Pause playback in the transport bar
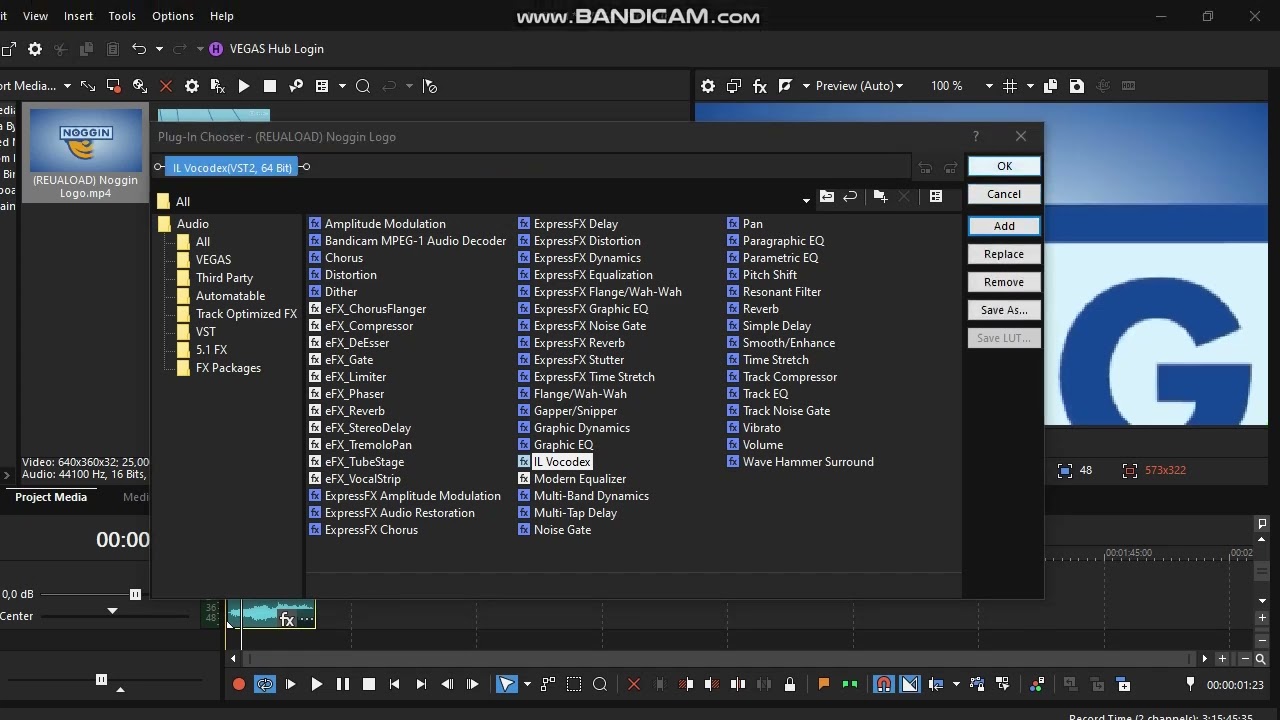 point(343,684)
